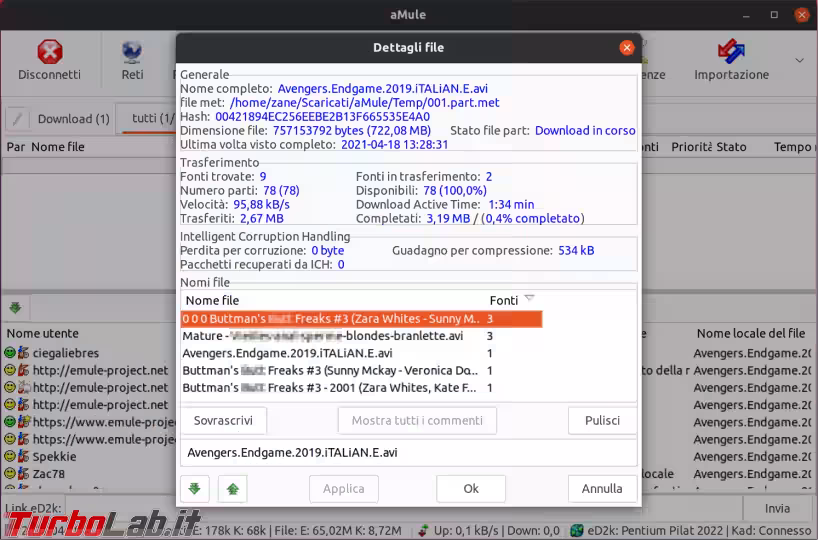The height and width of the screenshot is (540, 818).
Task: Click the 'Download in corso' status text
Action: [x=585, y=130]
